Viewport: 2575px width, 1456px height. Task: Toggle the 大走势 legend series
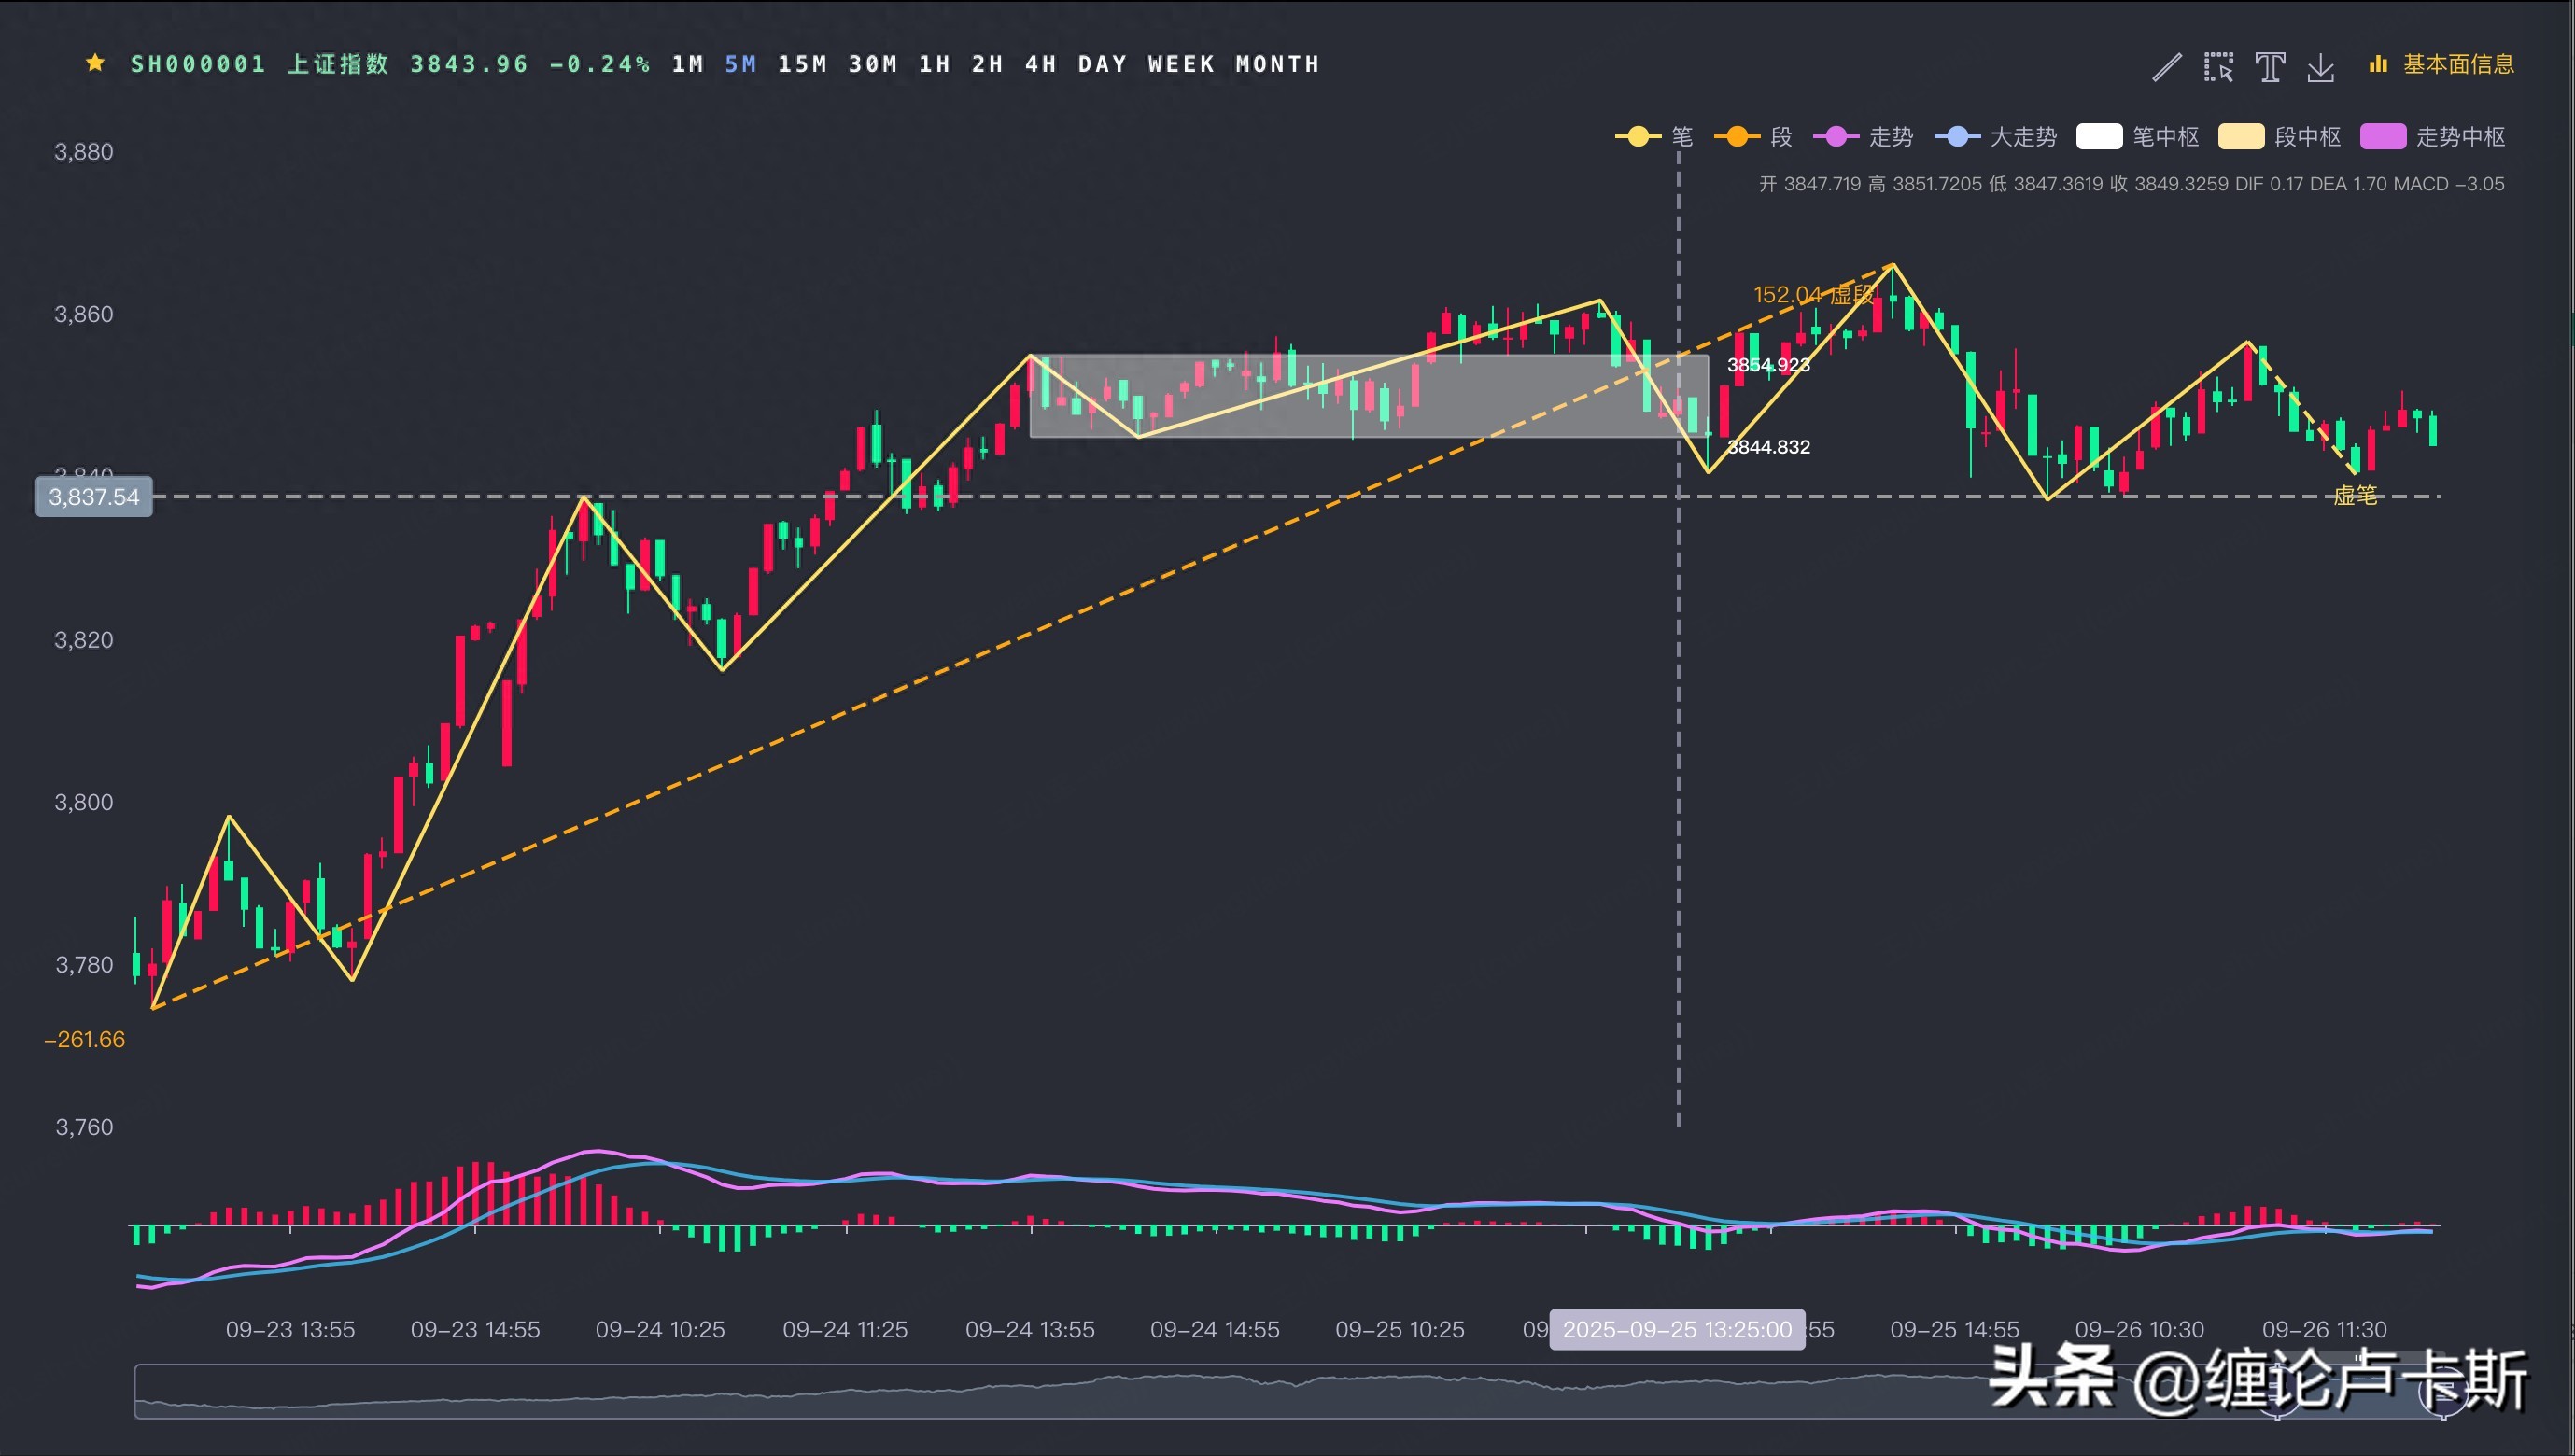click(1958, 137)
